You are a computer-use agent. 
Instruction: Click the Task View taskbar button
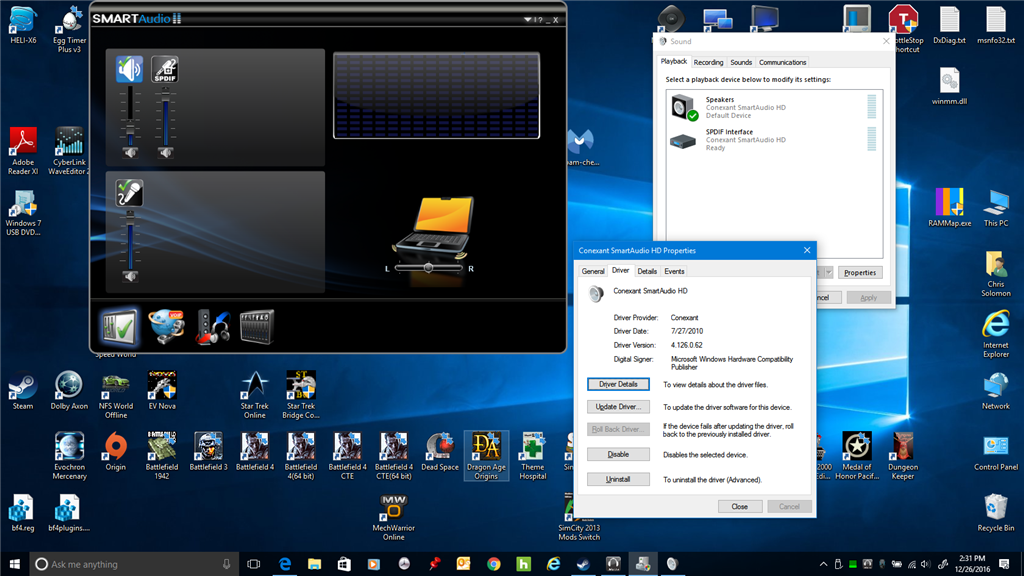pos(254,564)
